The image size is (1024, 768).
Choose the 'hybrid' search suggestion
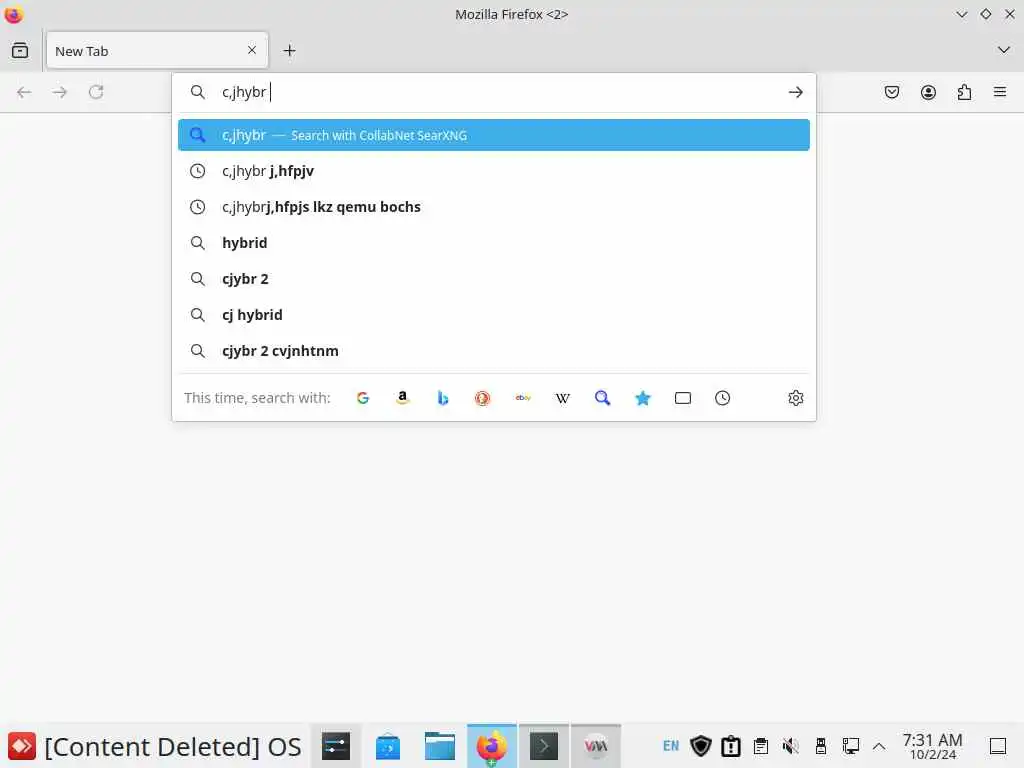coord(494,243)
